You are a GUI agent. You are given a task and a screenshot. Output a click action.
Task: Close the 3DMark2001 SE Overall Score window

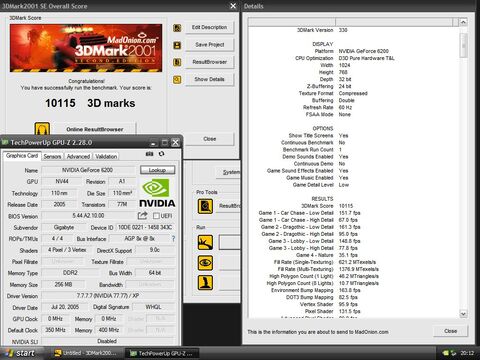click(x=233, y=6)
